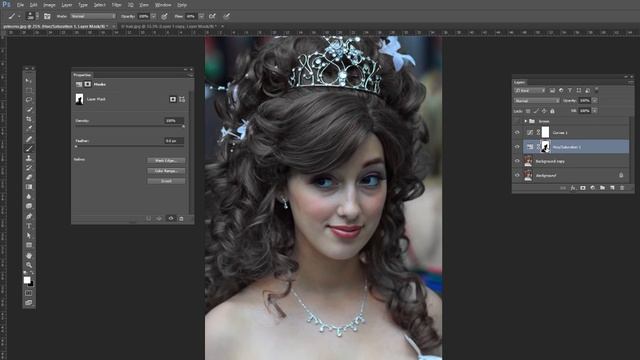Select the Gradient tool
640x360 pixels.
click(x=29, y=187)
